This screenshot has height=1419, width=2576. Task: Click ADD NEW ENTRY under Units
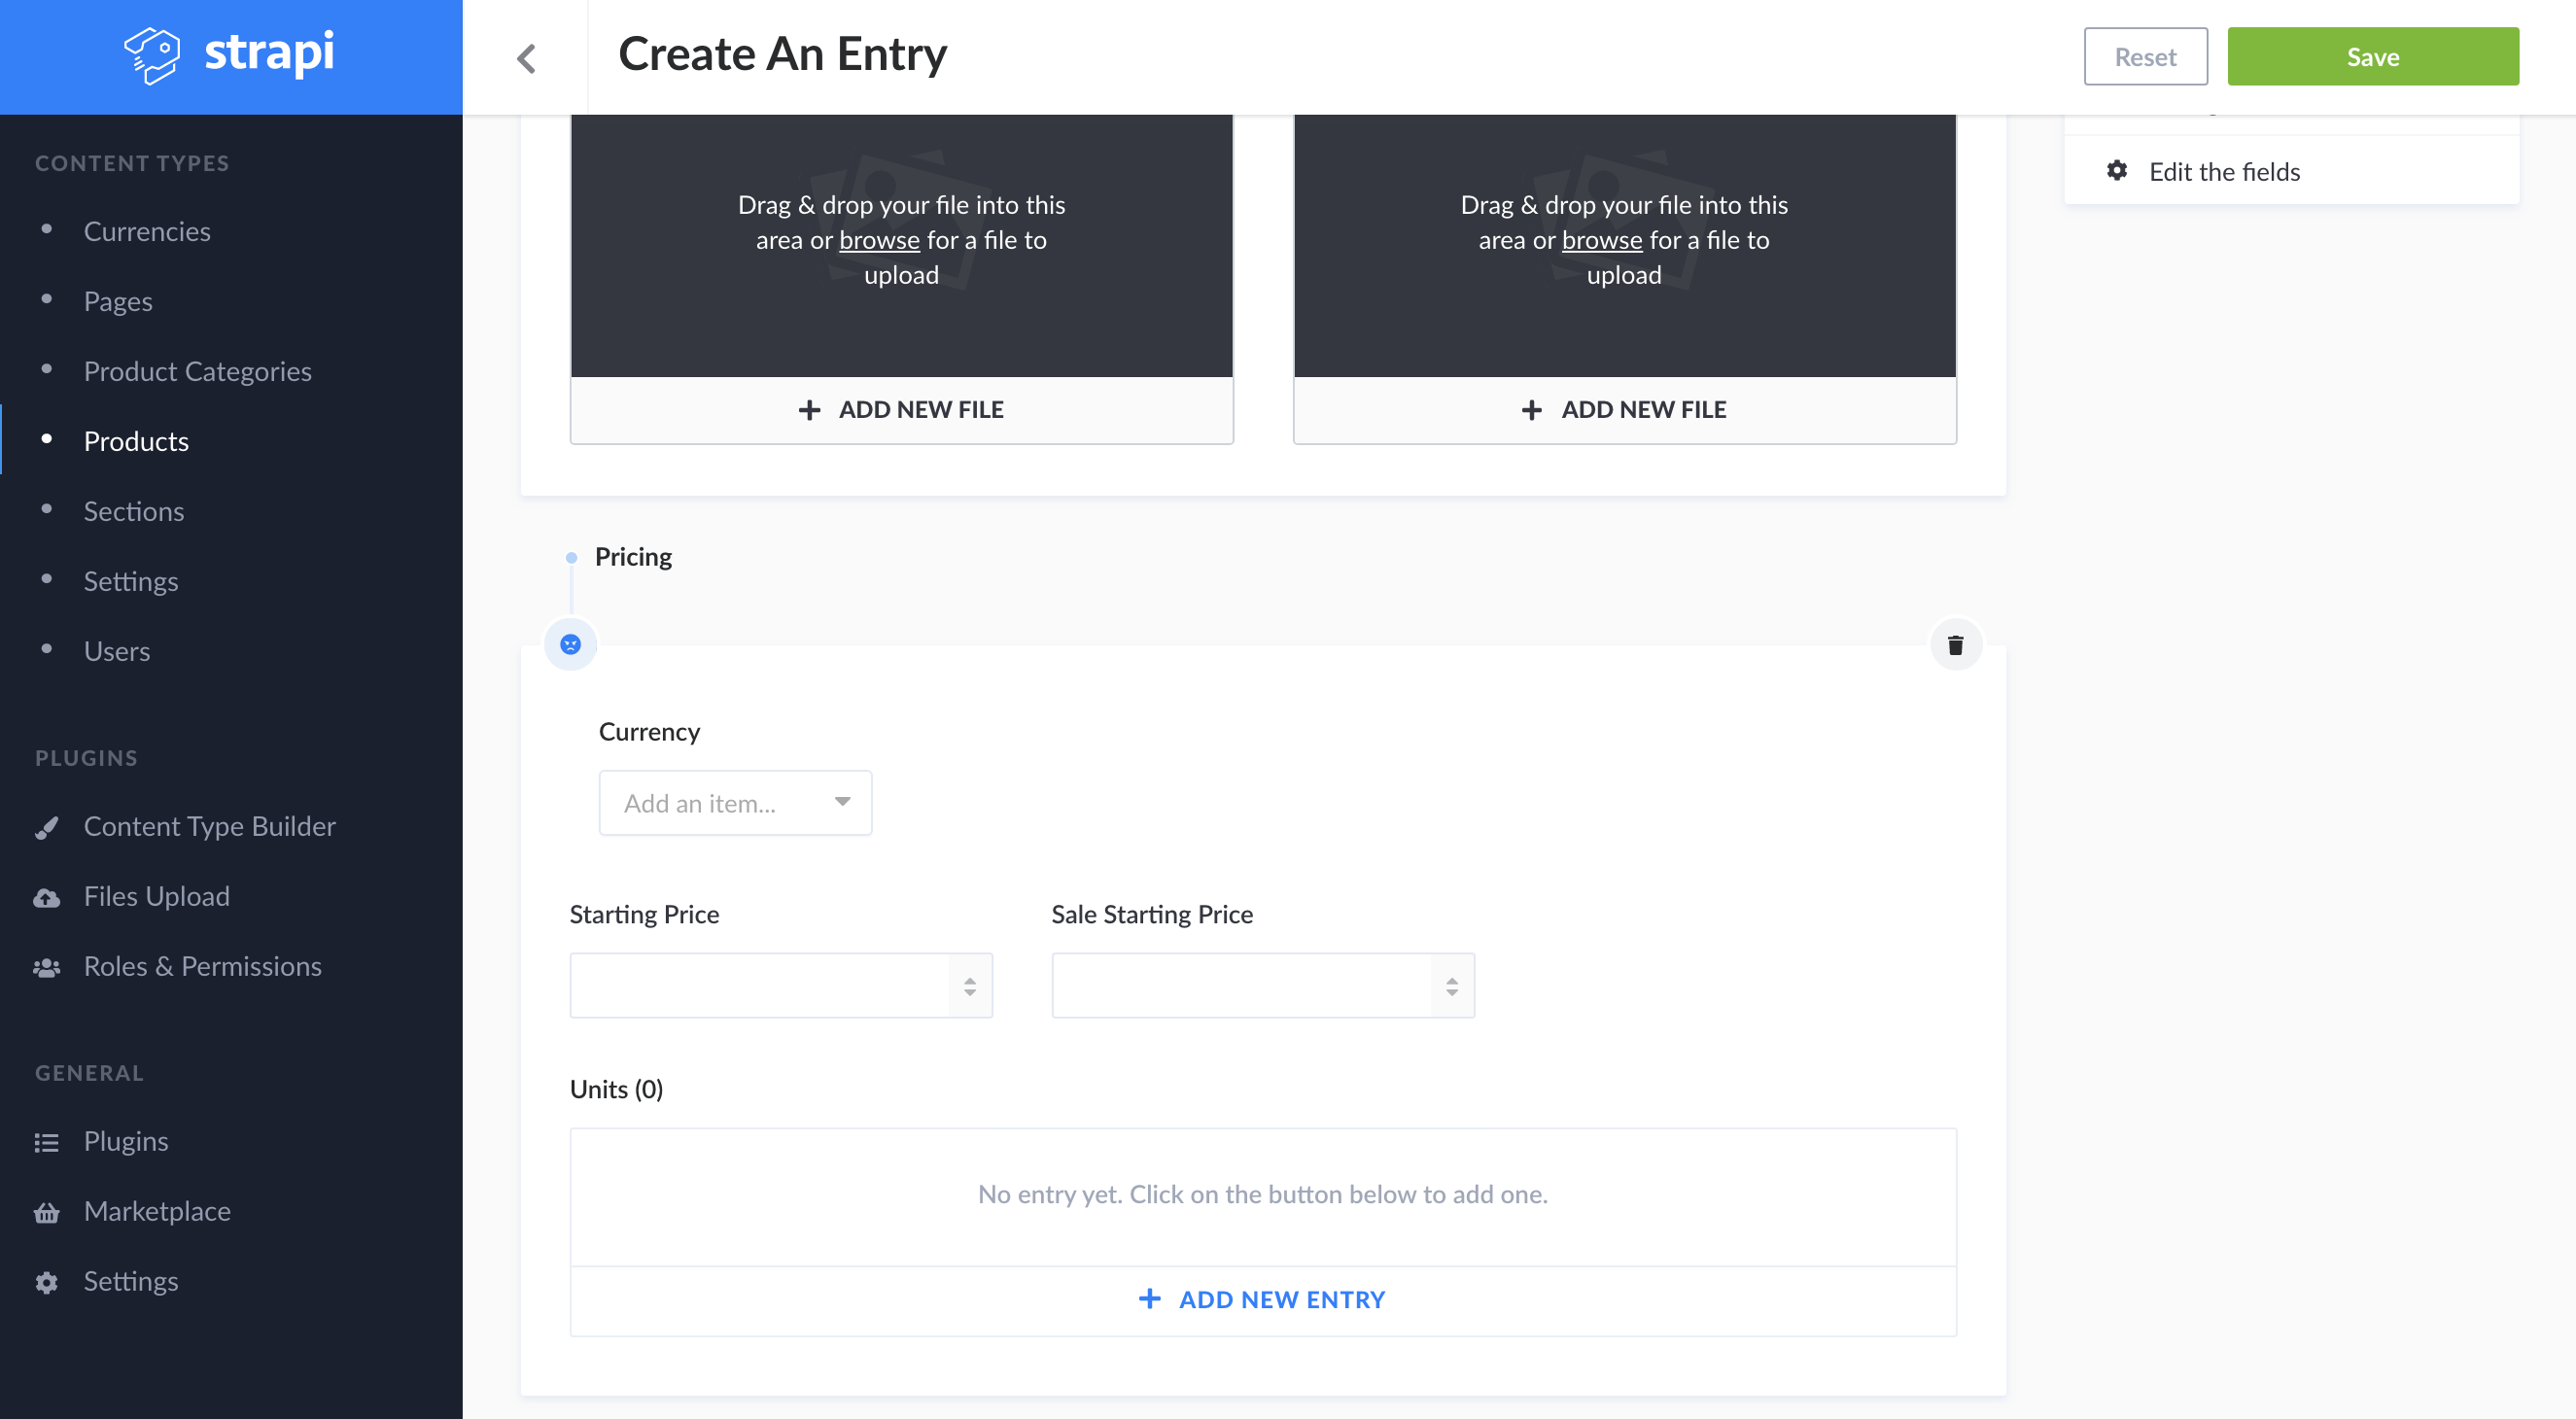click(1262, 1298)
